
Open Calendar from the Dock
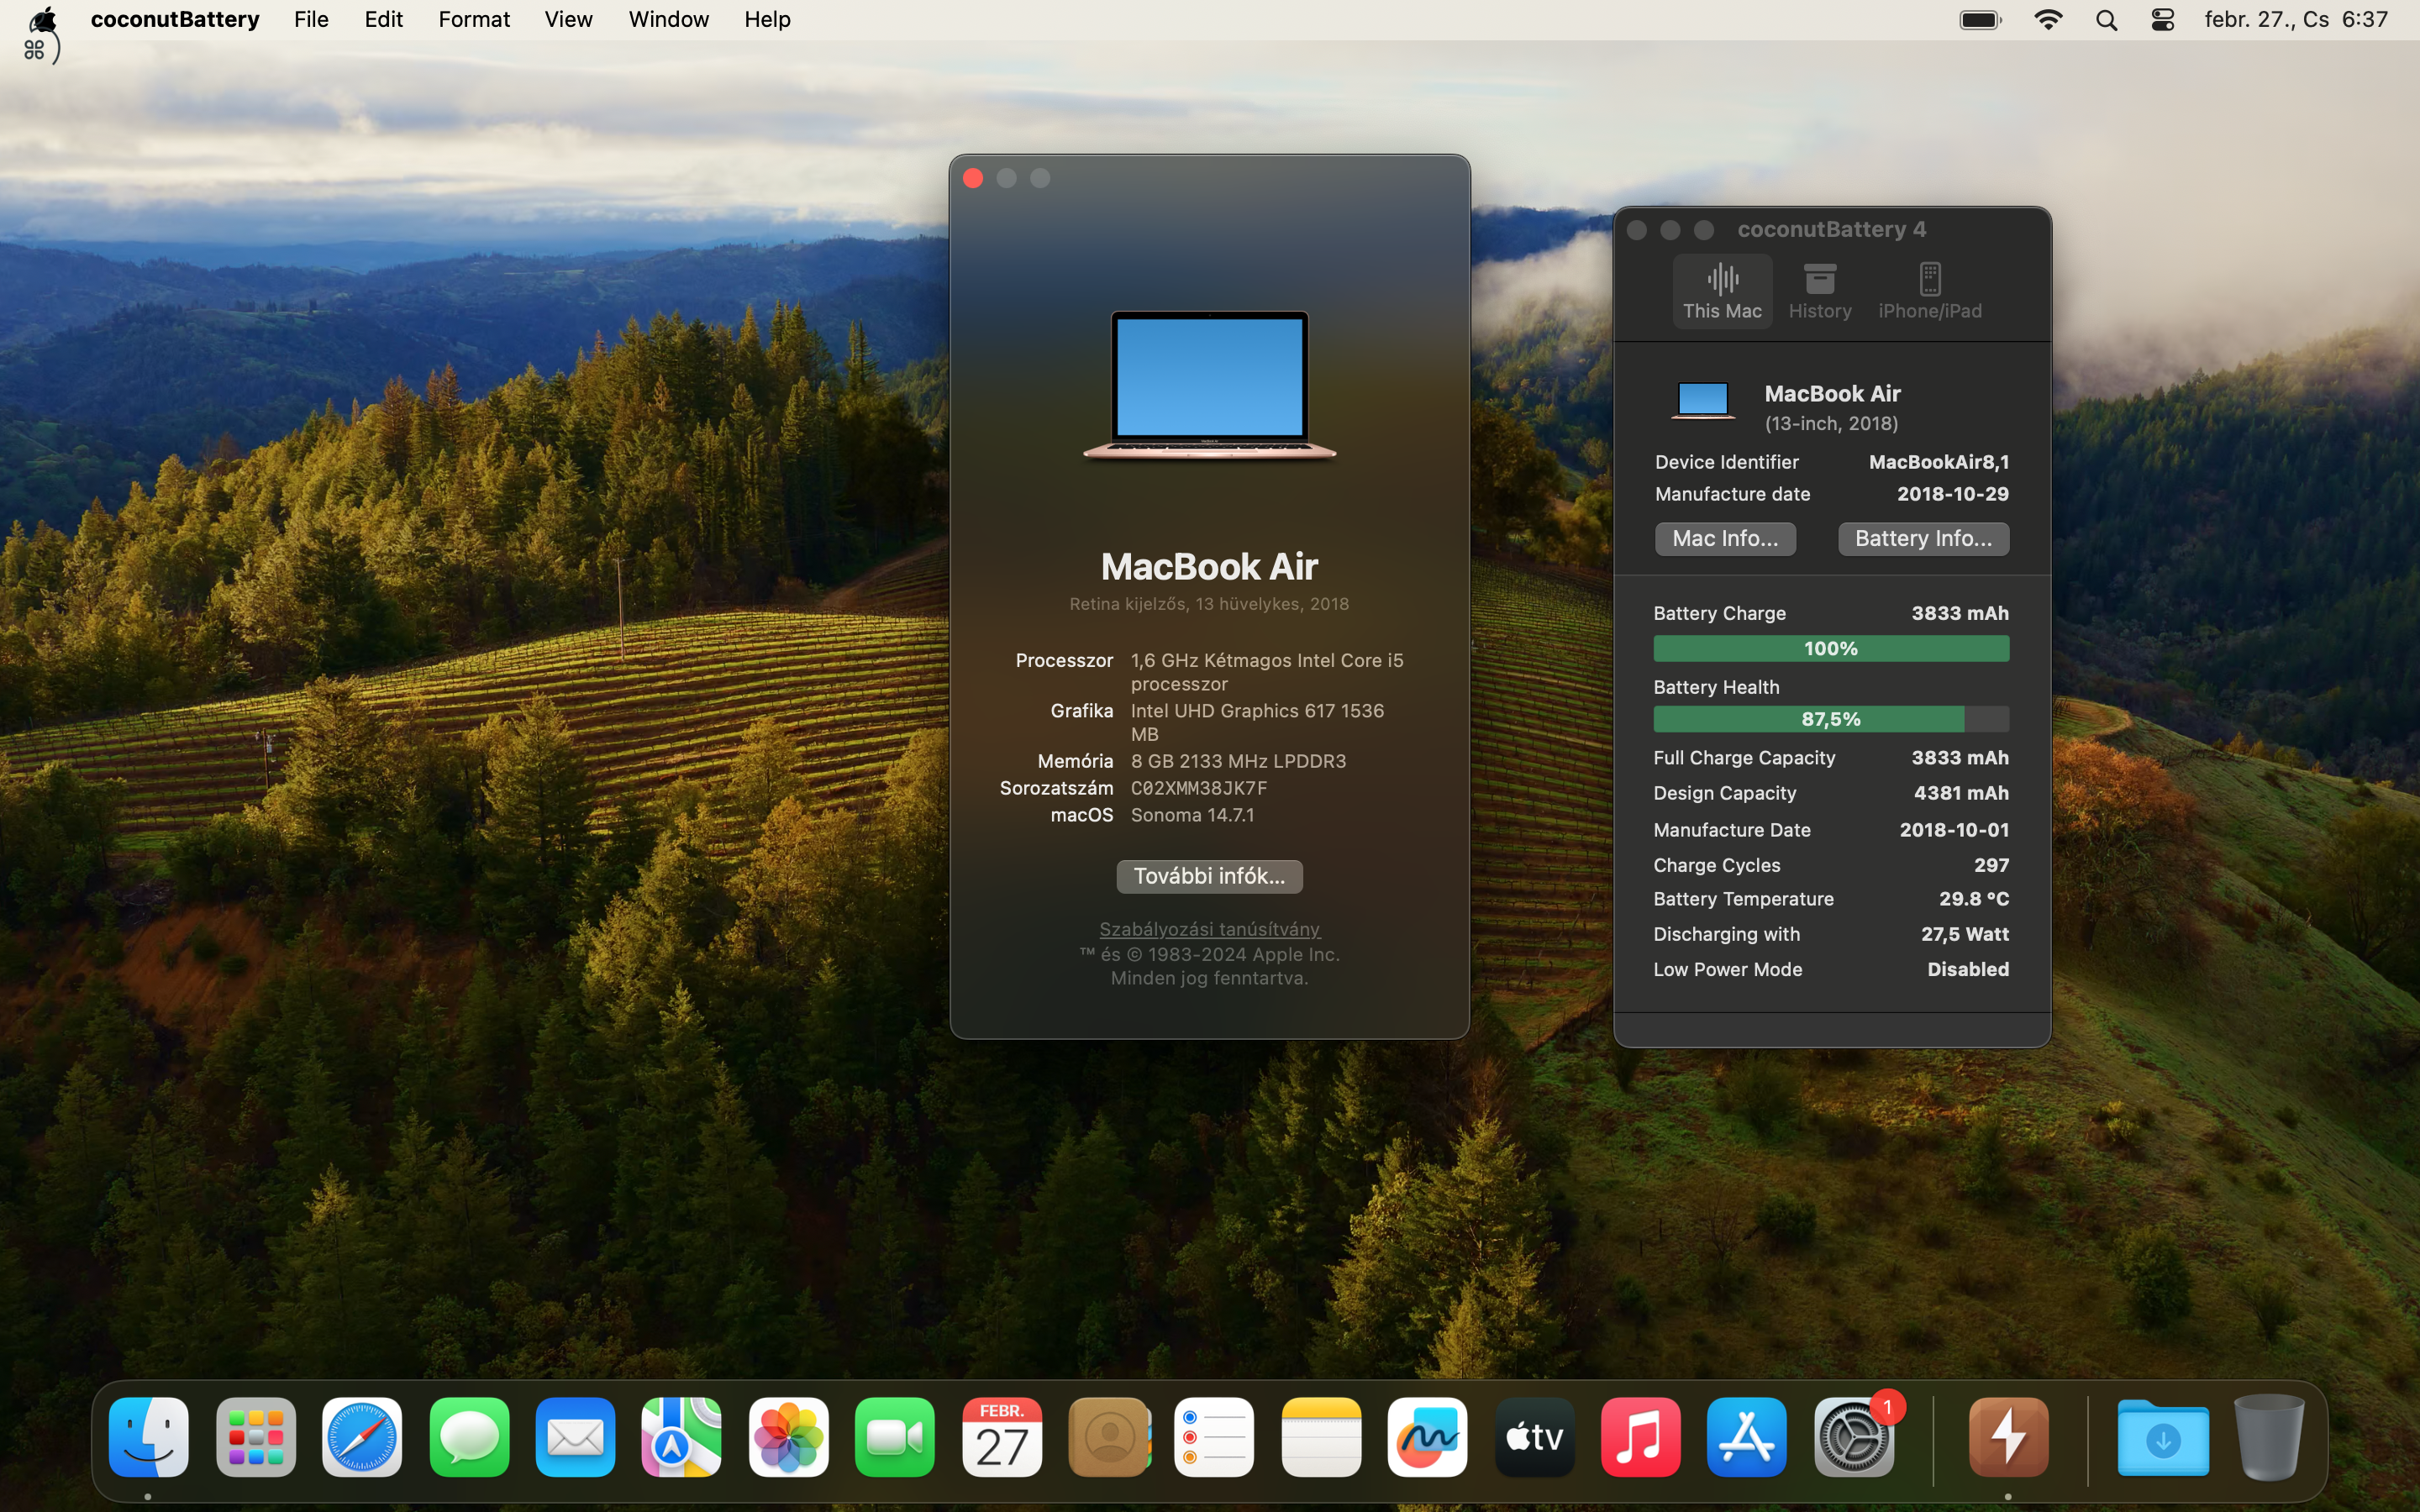(1002, 1437)
